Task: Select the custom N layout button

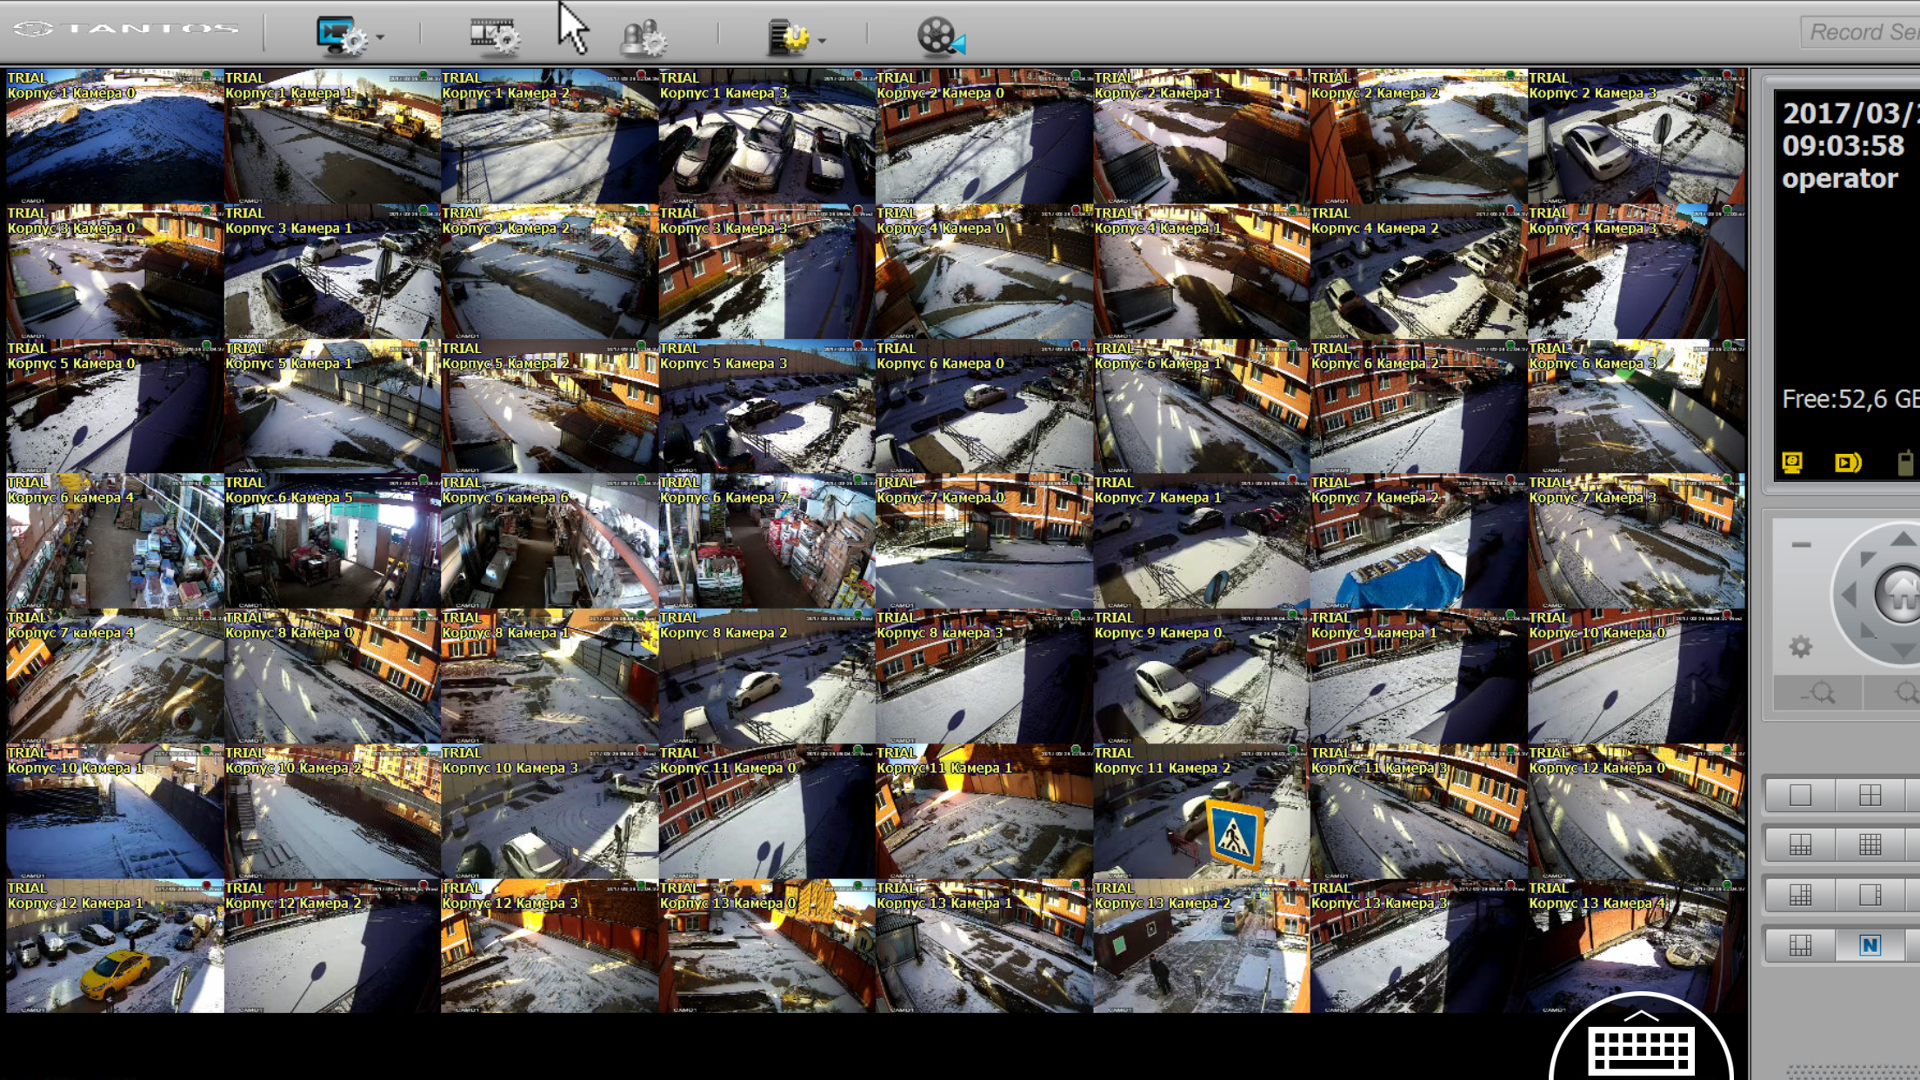Action: (x=1870, y=945)
